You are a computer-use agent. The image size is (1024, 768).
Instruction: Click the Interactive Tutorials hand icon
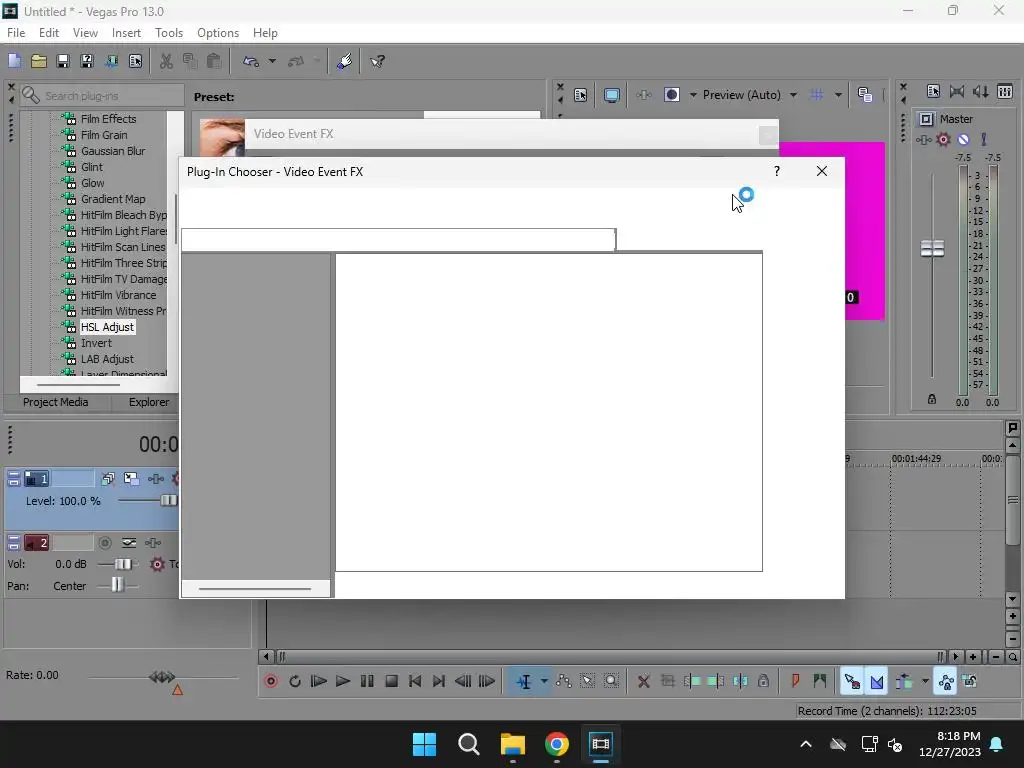click(x=345, y=61)
